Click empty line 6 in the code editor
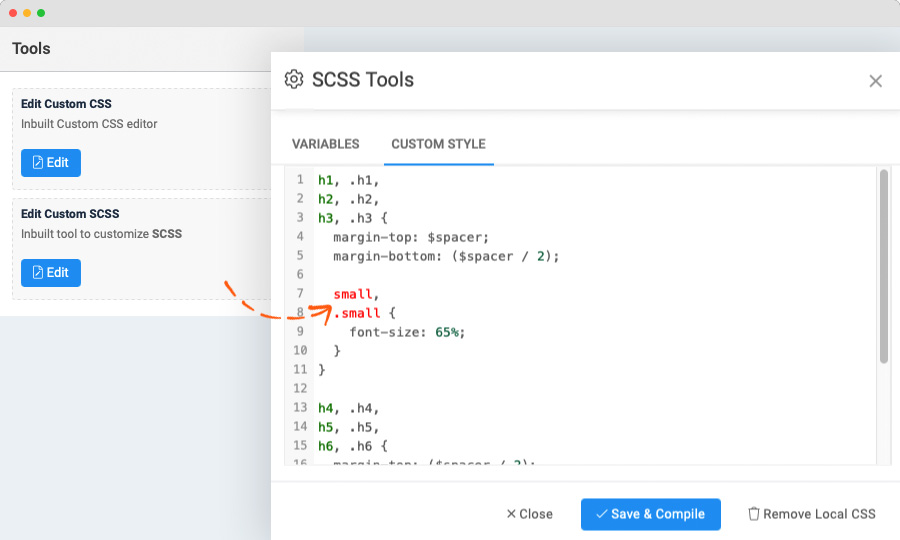 point(594,275)
